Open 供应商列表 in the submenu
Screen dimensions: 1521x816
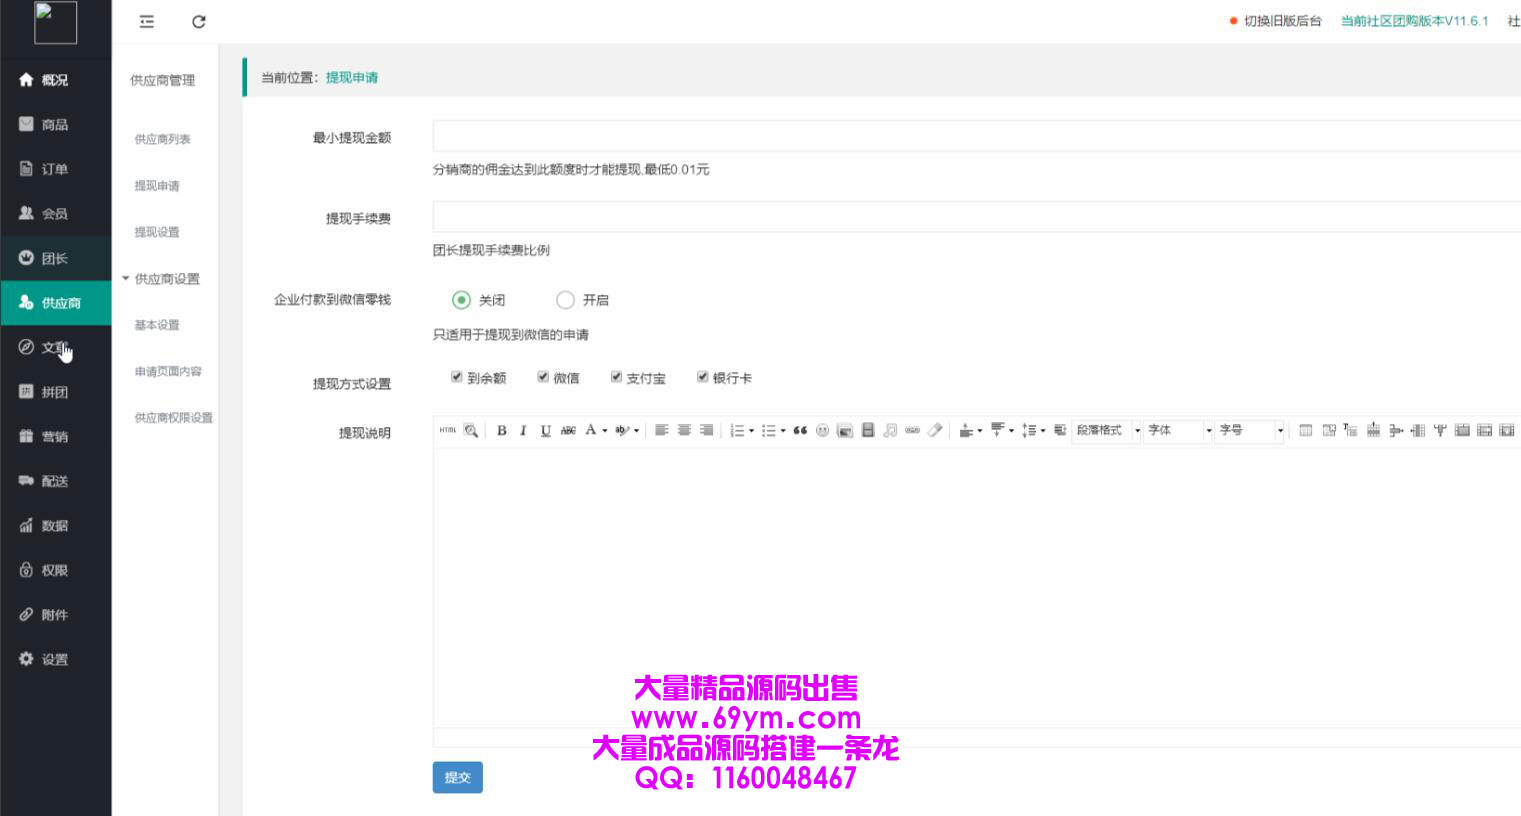tap(162, 140)
